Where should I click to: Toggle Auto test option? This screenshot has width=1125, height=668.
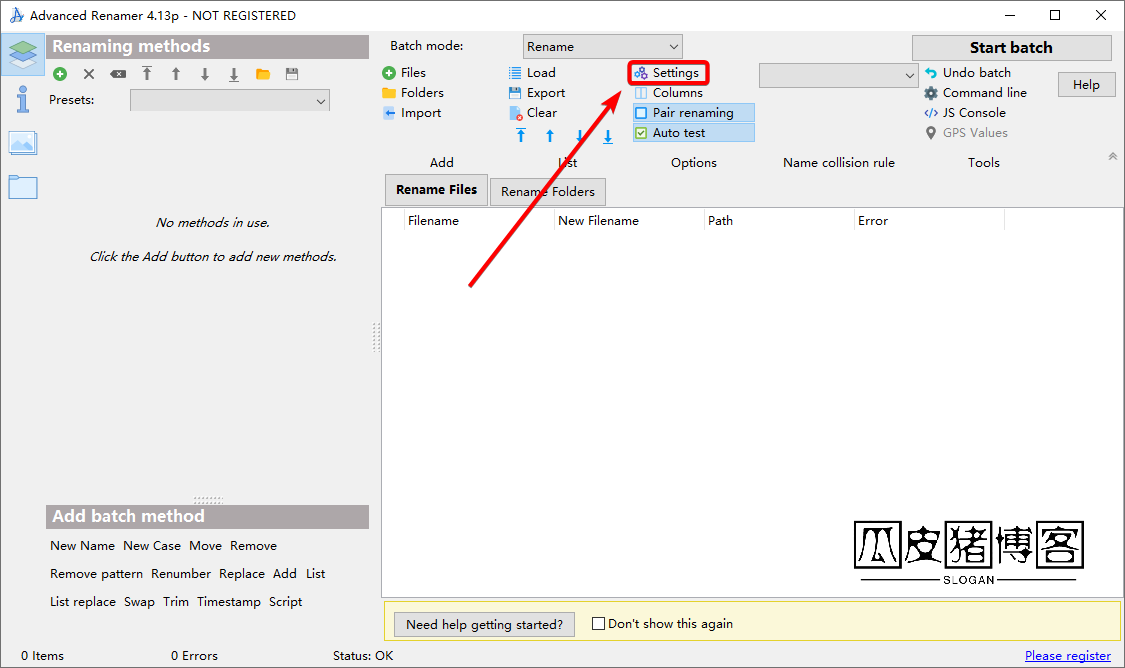693,133
